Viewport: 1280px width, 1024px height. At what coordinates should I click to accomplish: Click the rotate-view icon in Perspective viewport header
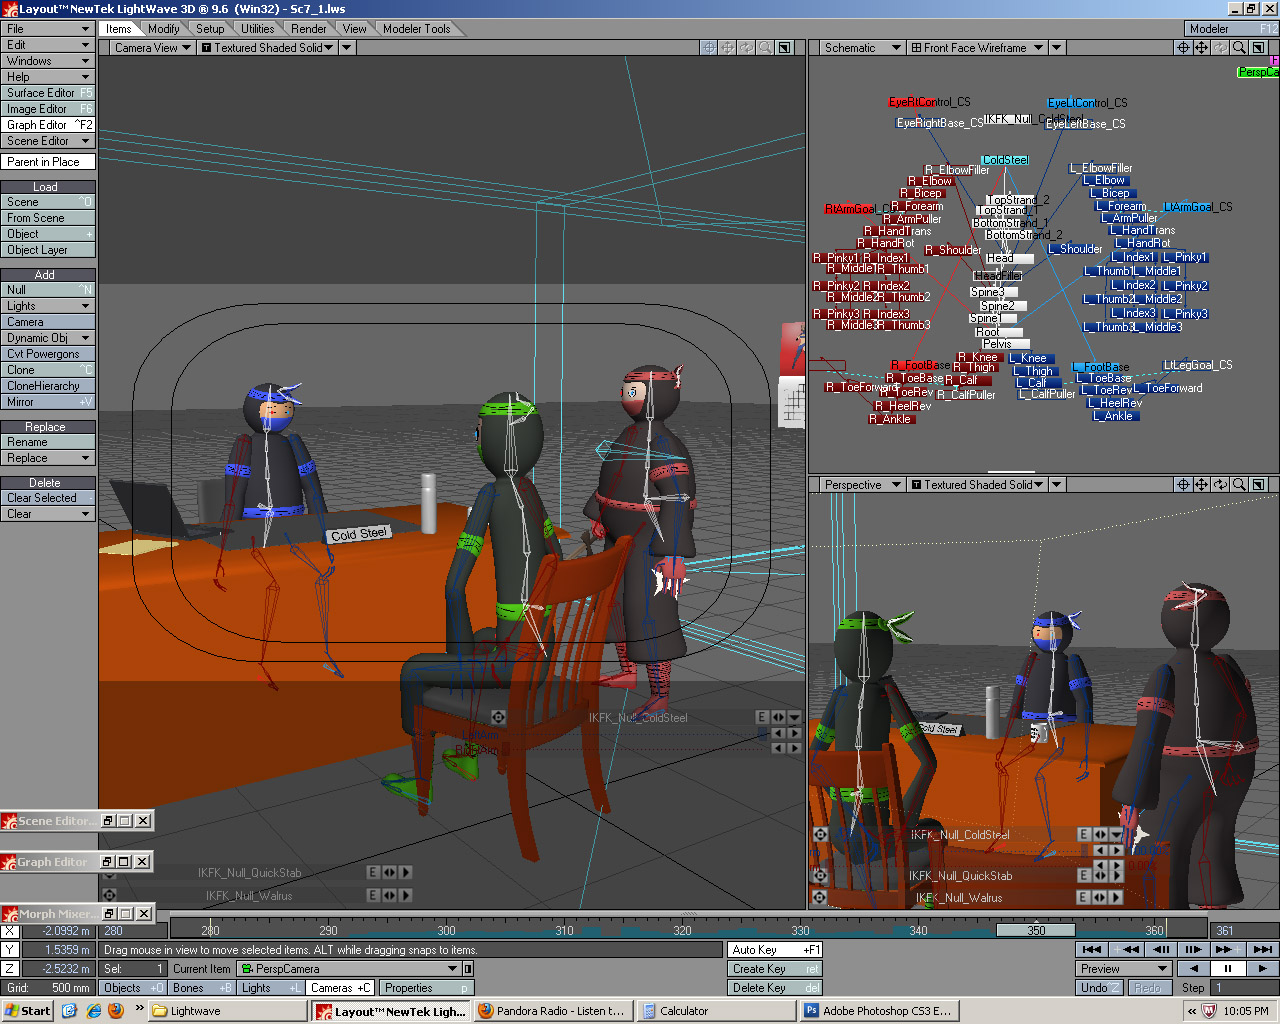[1220, 484]
